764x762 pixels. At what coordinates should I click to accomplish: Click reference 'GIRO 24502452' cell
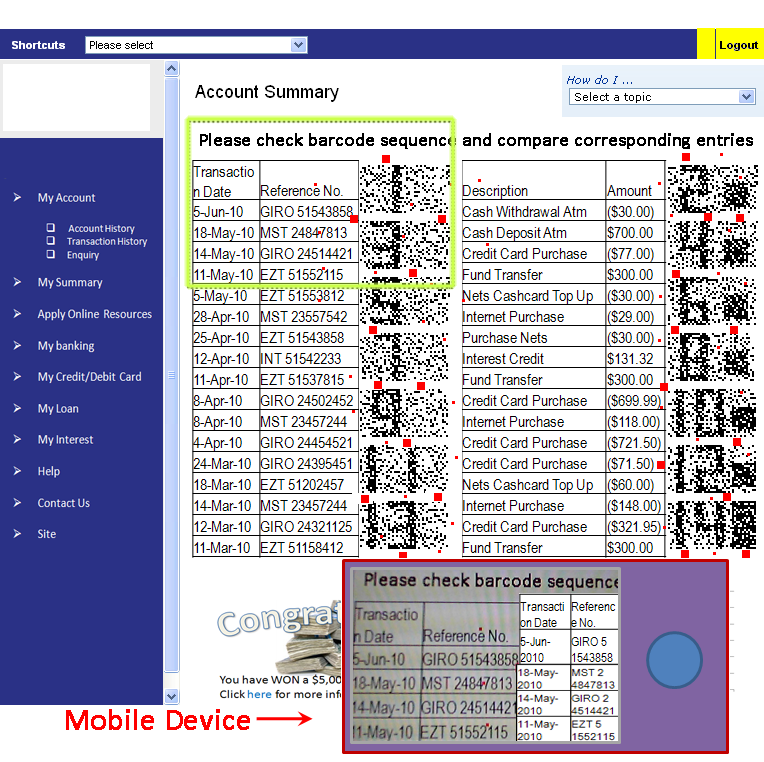point(308,400)
